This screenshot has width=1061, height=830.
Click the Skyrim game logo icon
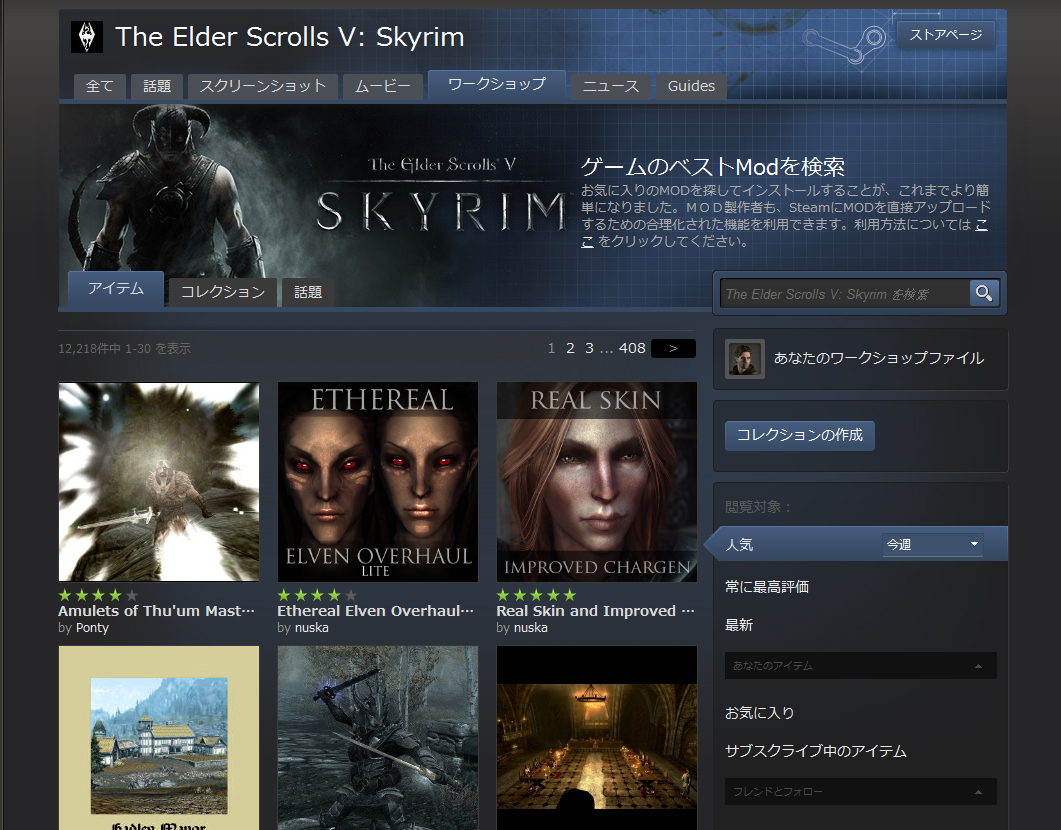pyautogui.click(x=87, y=37)
